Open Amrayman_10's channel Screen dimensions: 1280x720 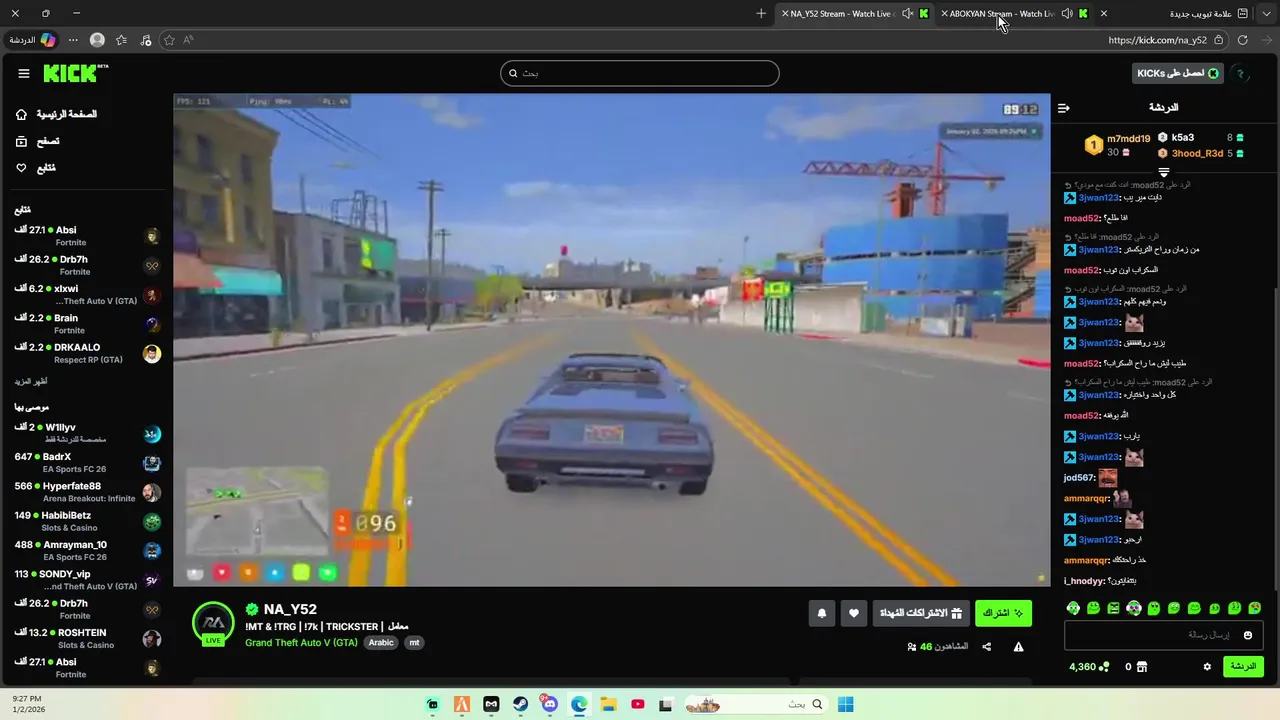[87, 551]
